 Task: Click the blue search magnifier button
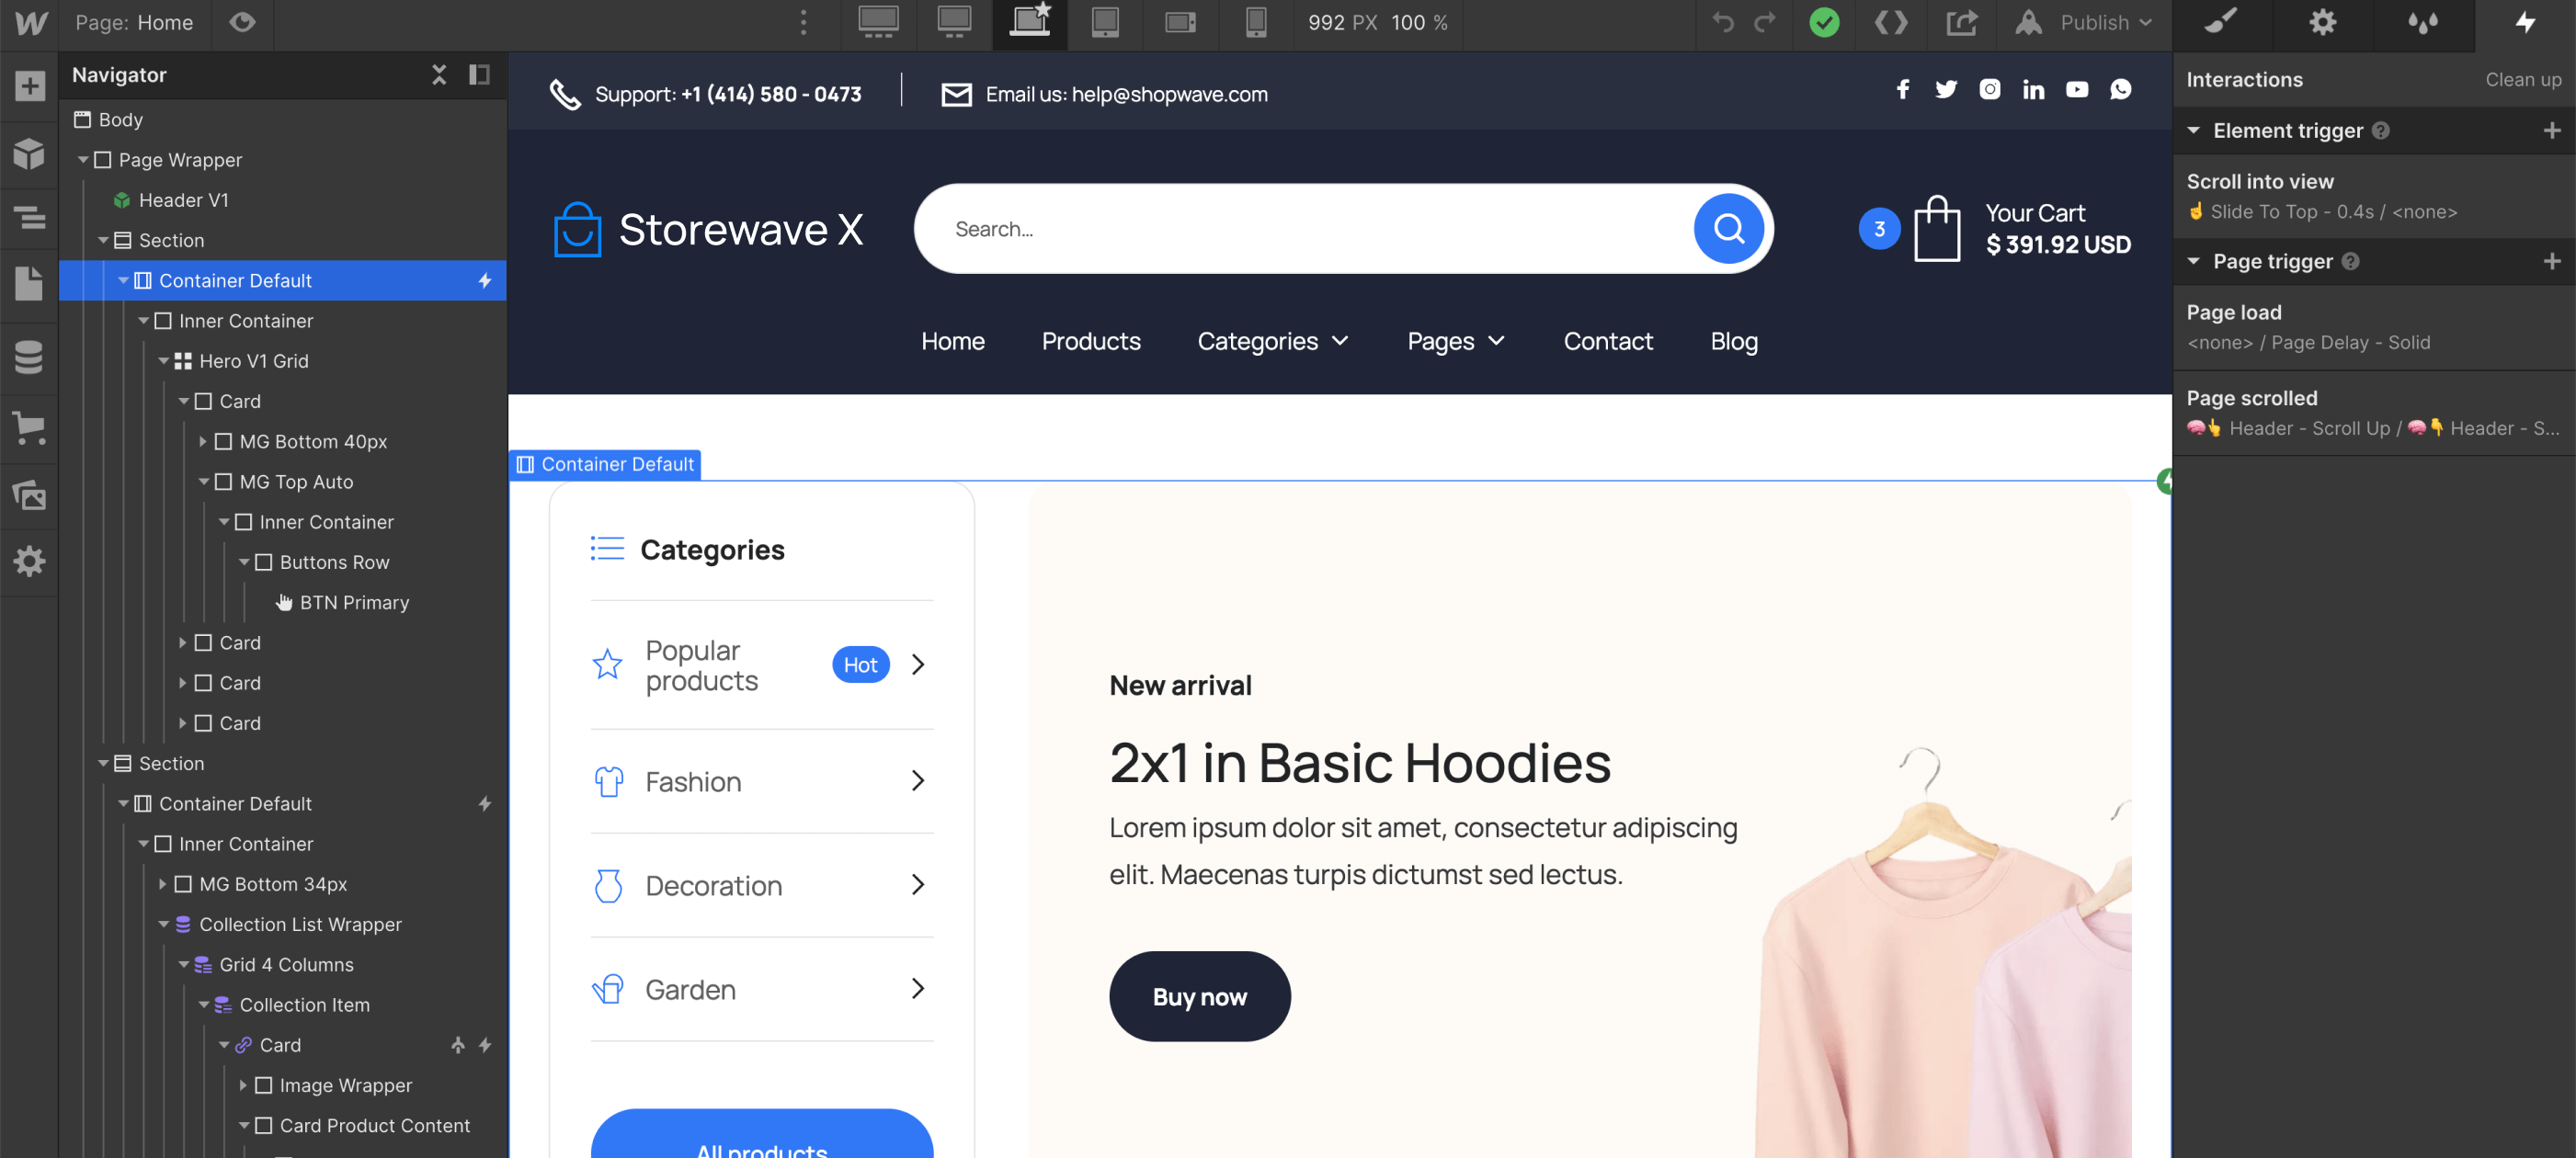pos(1728,229)
